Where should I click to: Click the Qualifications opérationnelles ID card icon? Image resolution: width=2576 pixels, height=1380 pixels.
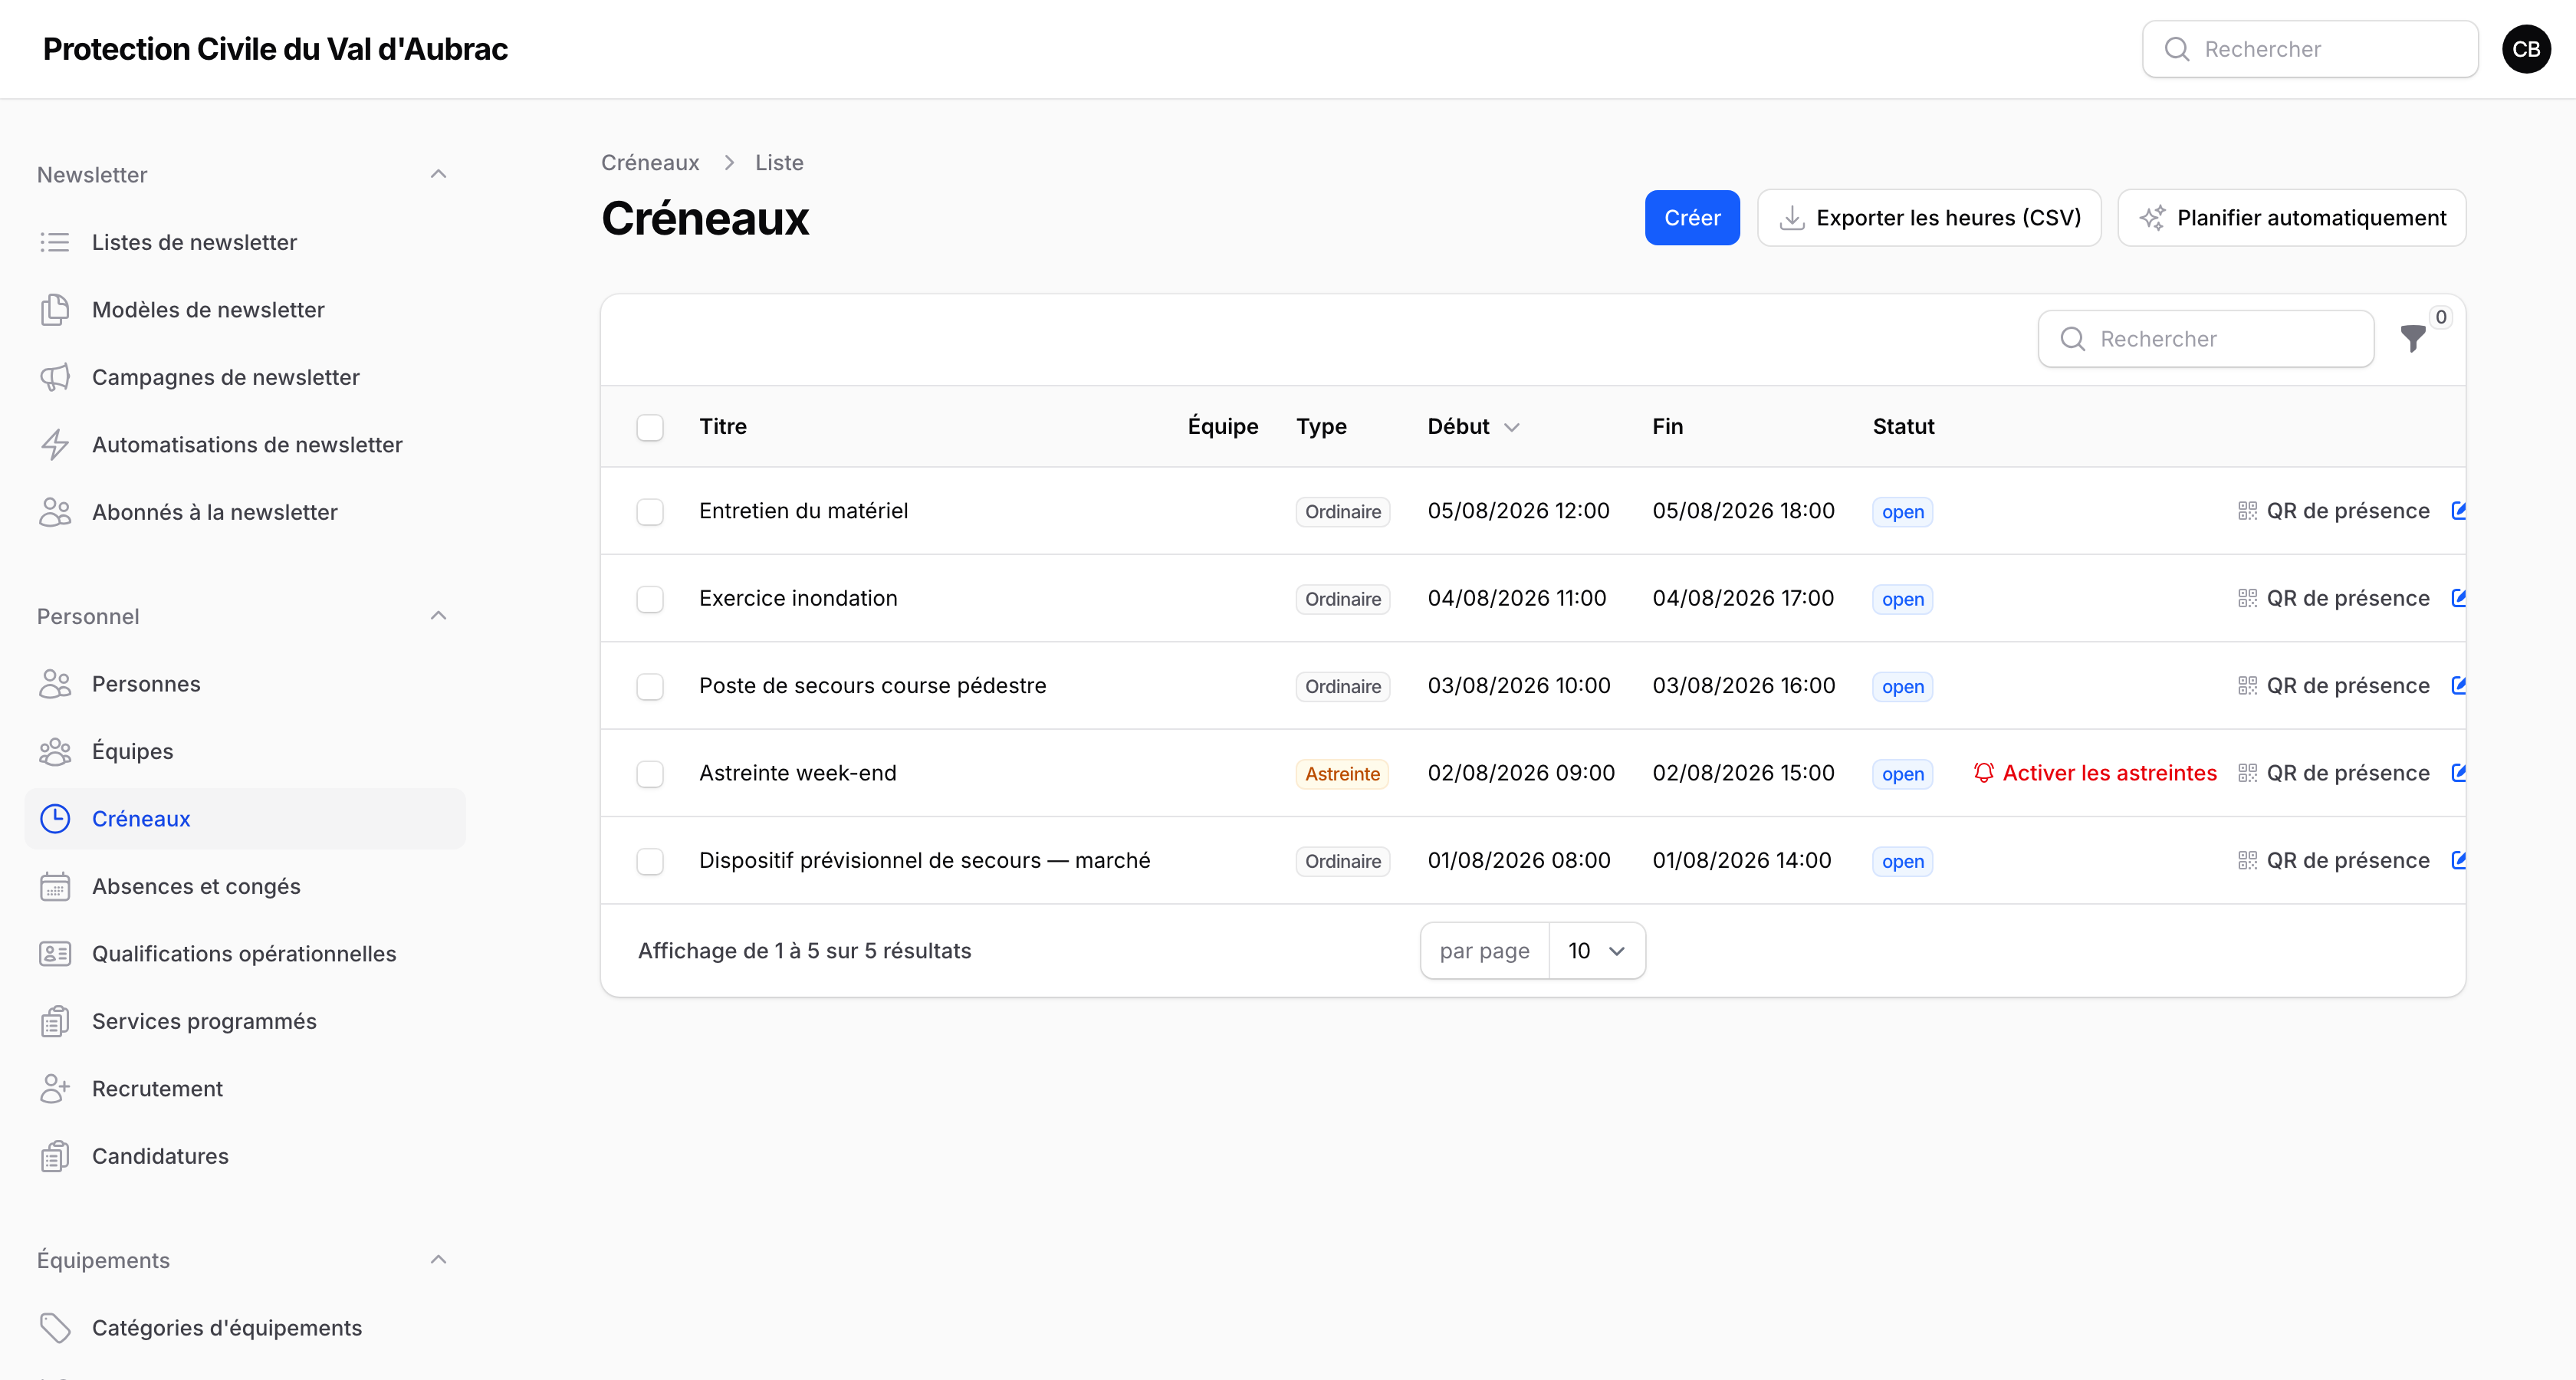coord(55,954)
